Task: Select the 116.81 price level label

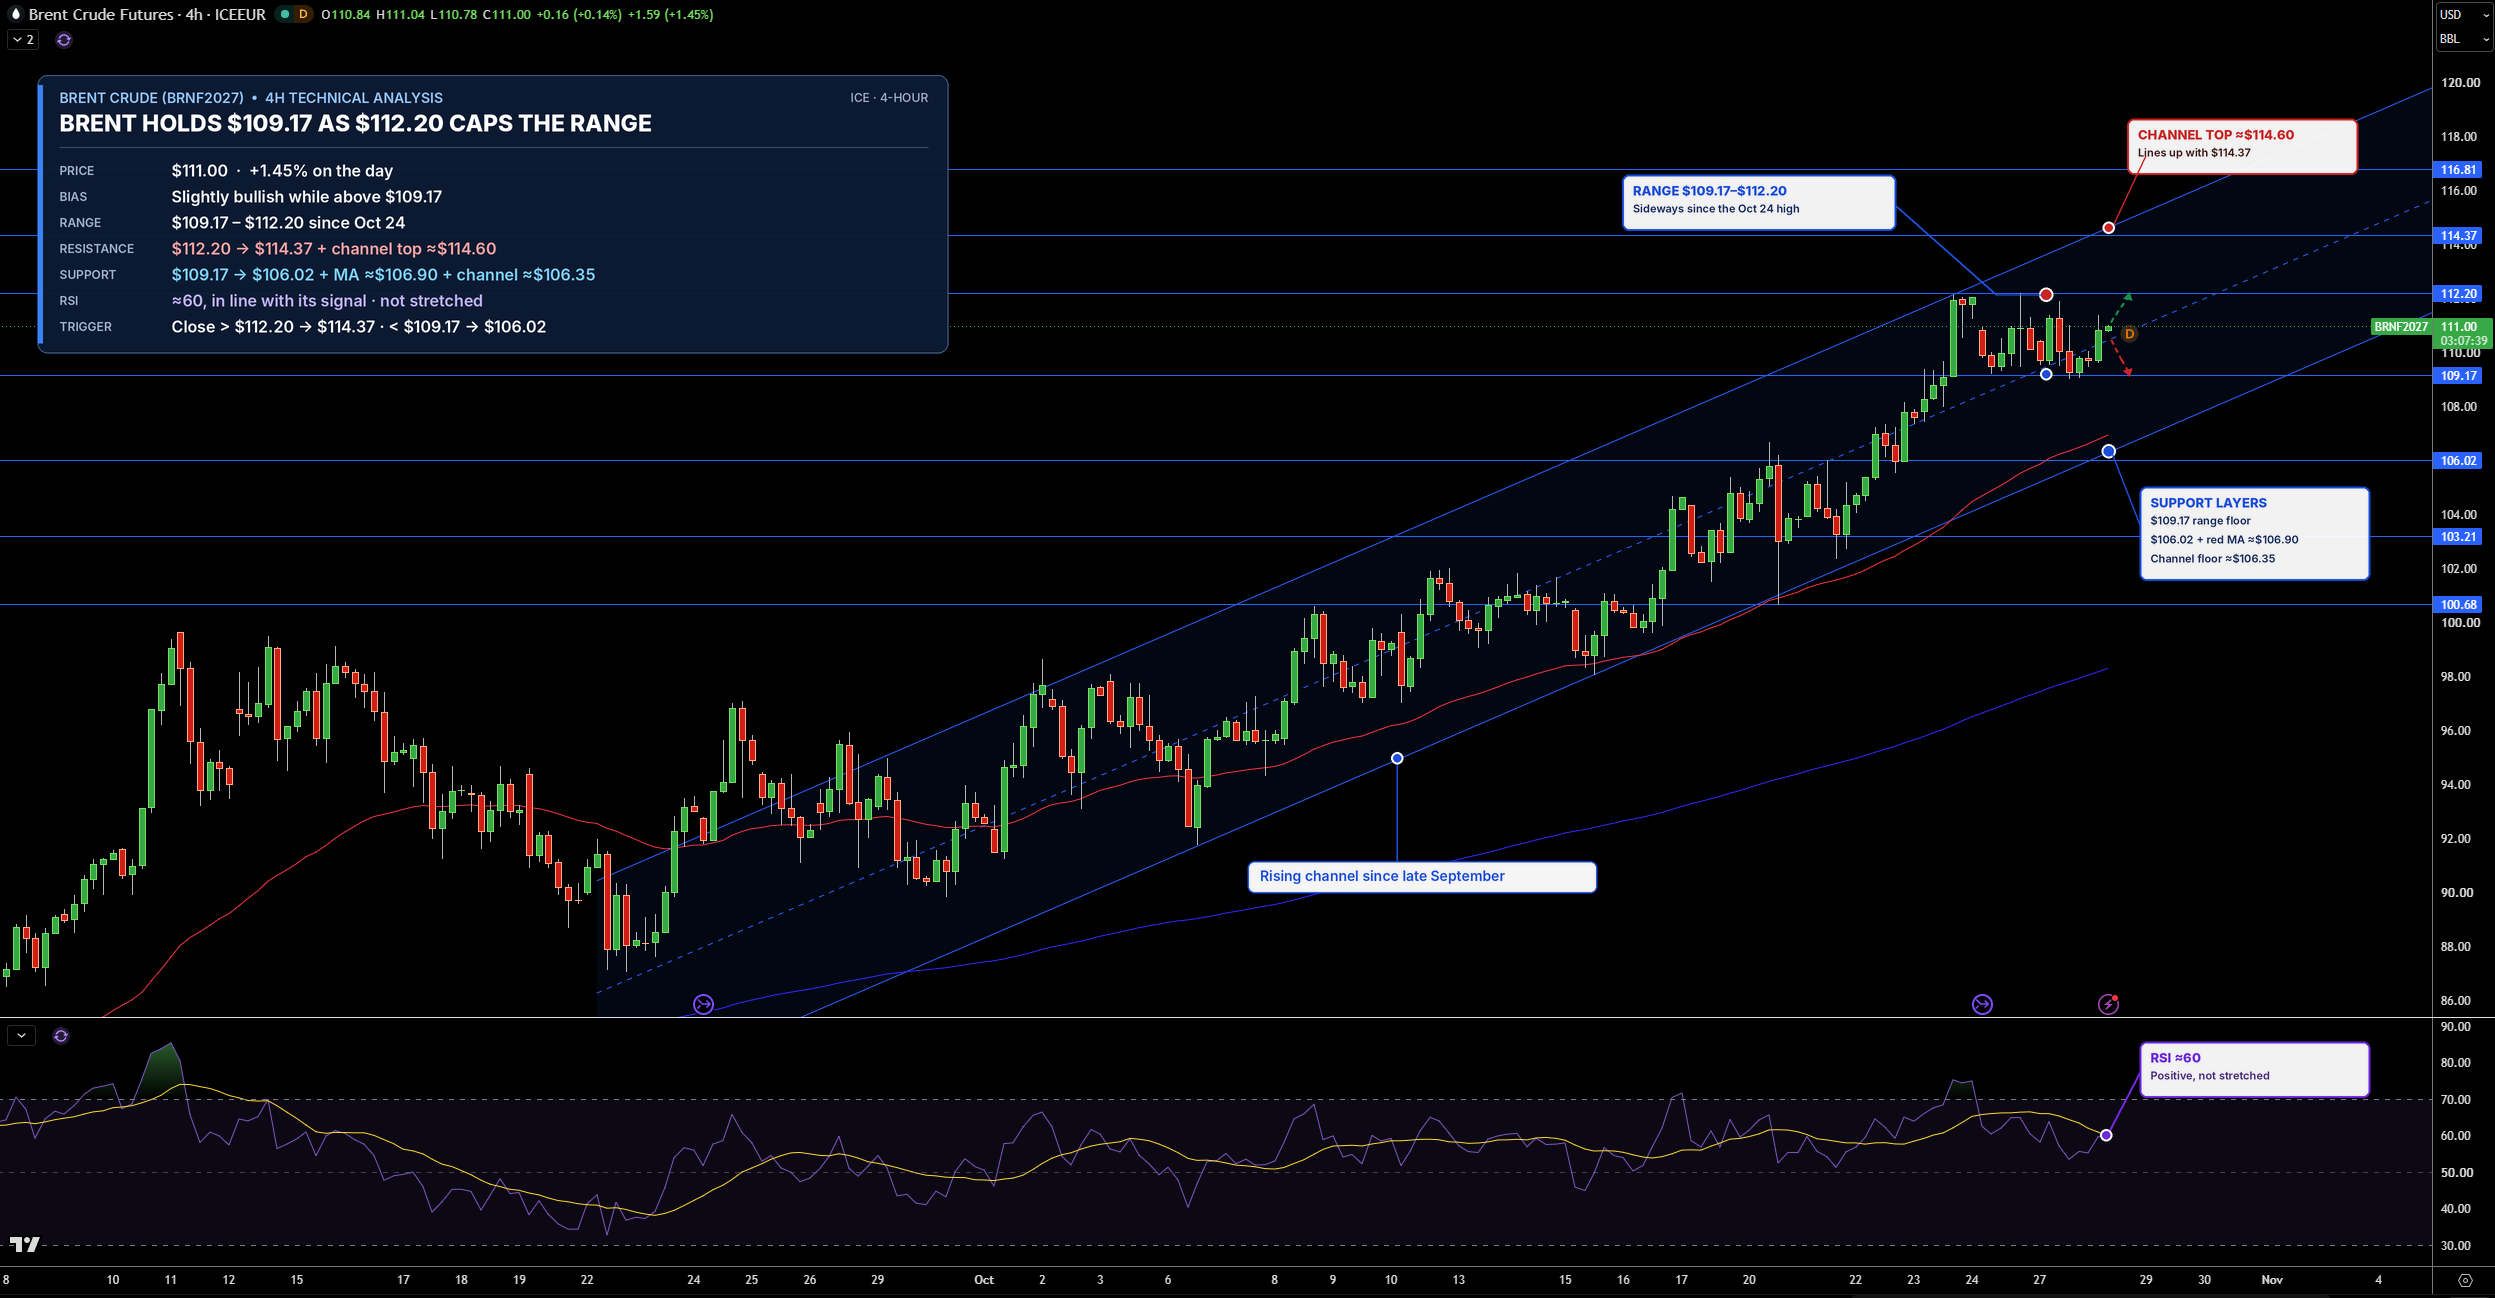Action: tap(2458, 170)
